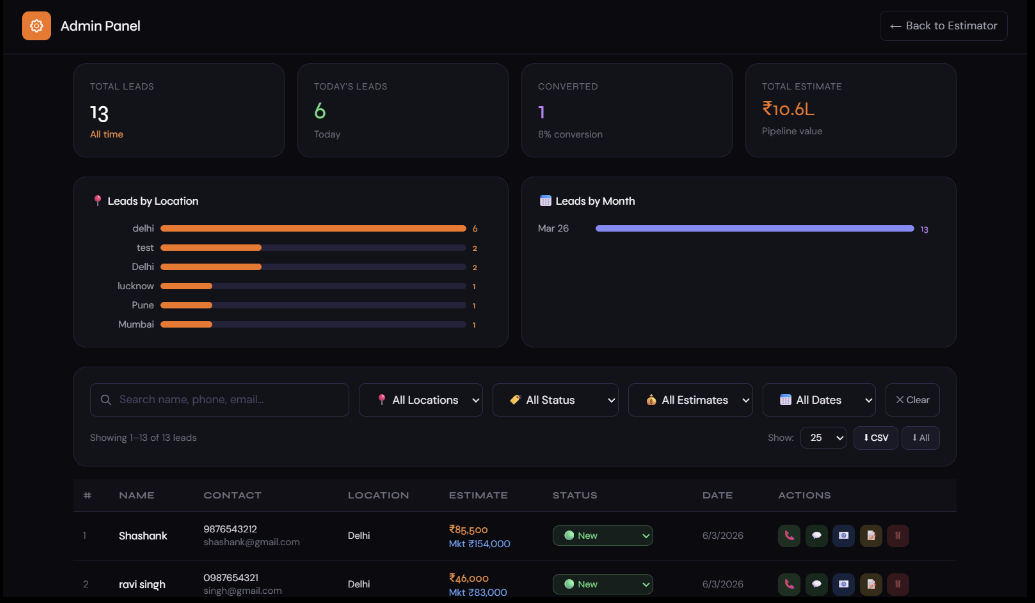Focus the search name, phone, email field

coord(219,400)
